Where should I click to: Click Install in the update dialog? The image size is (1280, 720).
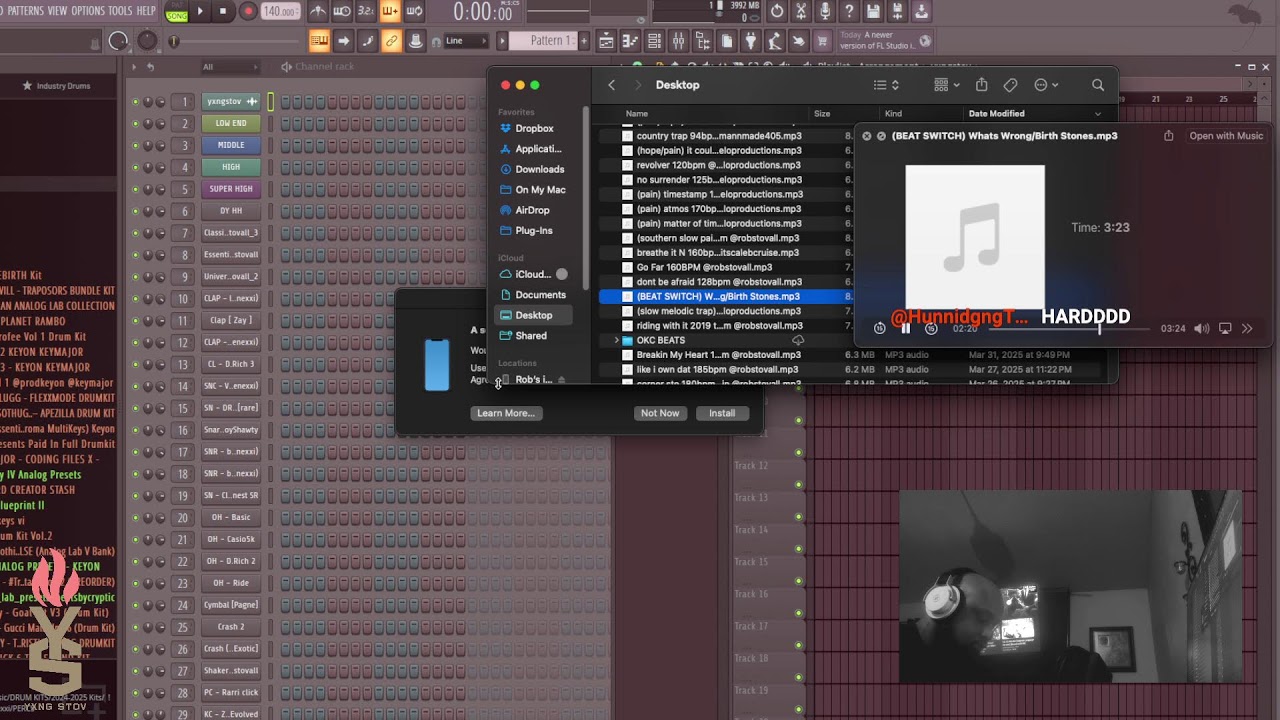722,413
